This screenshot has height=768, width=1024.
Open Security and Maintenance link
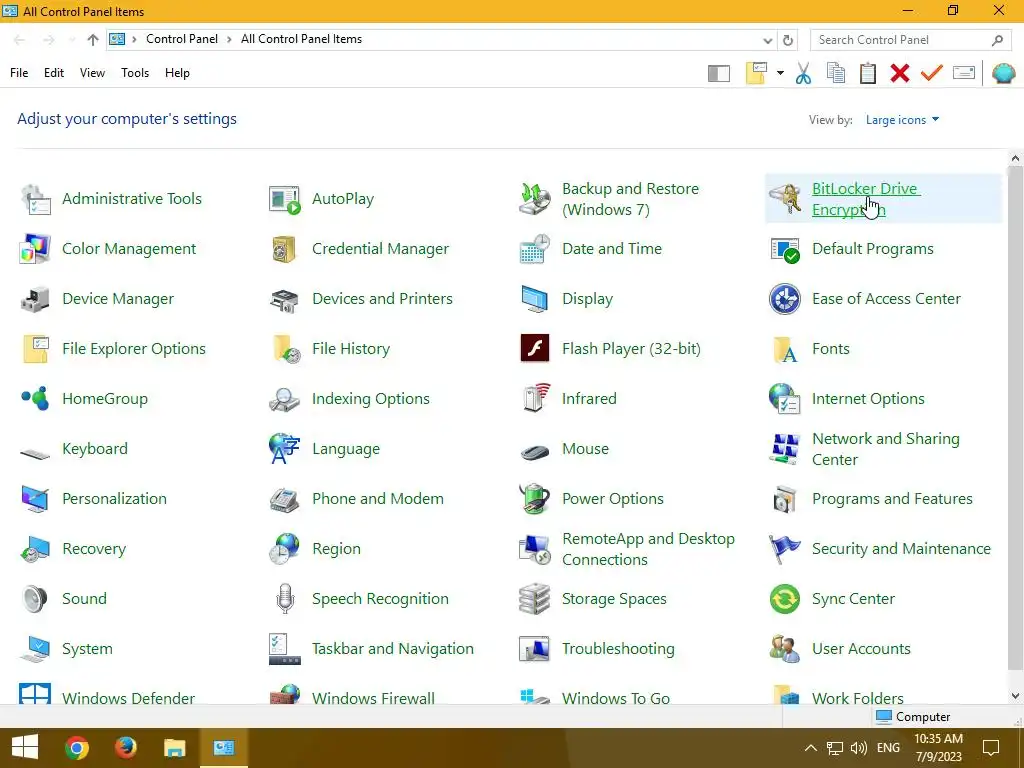tap(901, 549)
